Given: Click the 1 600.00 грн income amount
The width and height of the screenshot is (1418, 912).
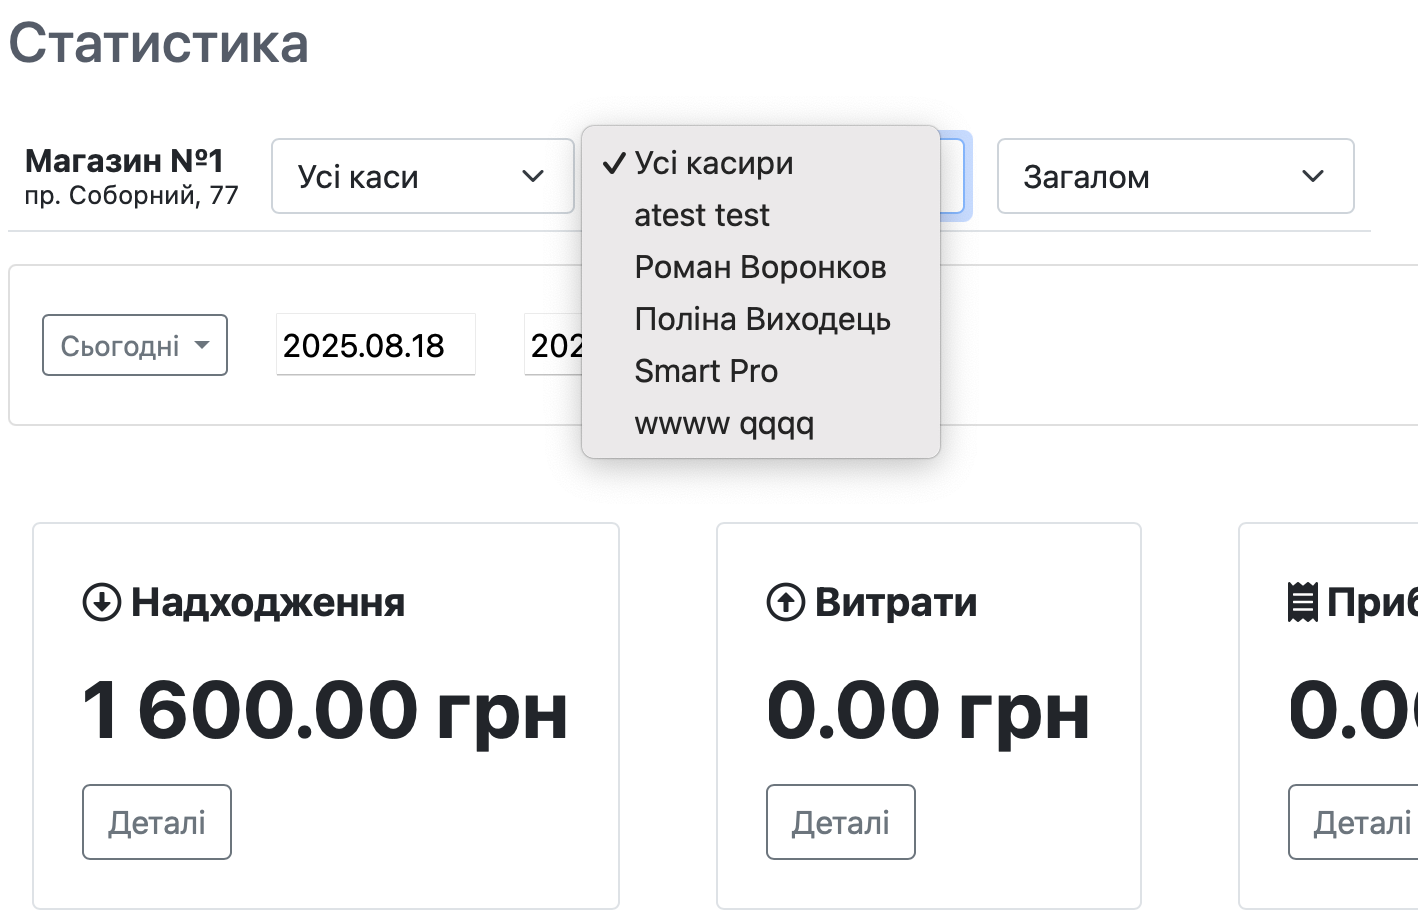Looking at the screenshot, I should click(325, 711).
